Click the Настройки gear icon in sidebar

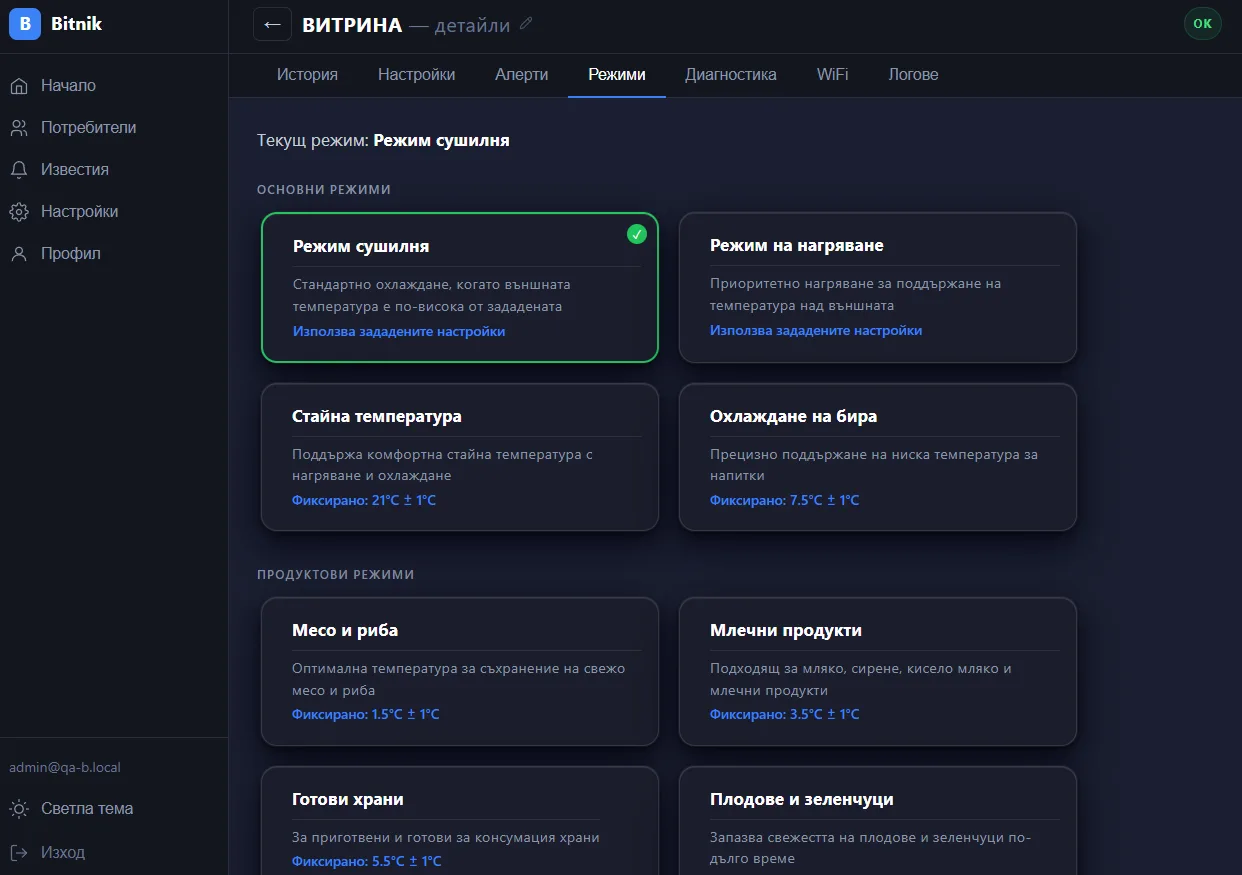pyautogui.click(x=19, y=212)
